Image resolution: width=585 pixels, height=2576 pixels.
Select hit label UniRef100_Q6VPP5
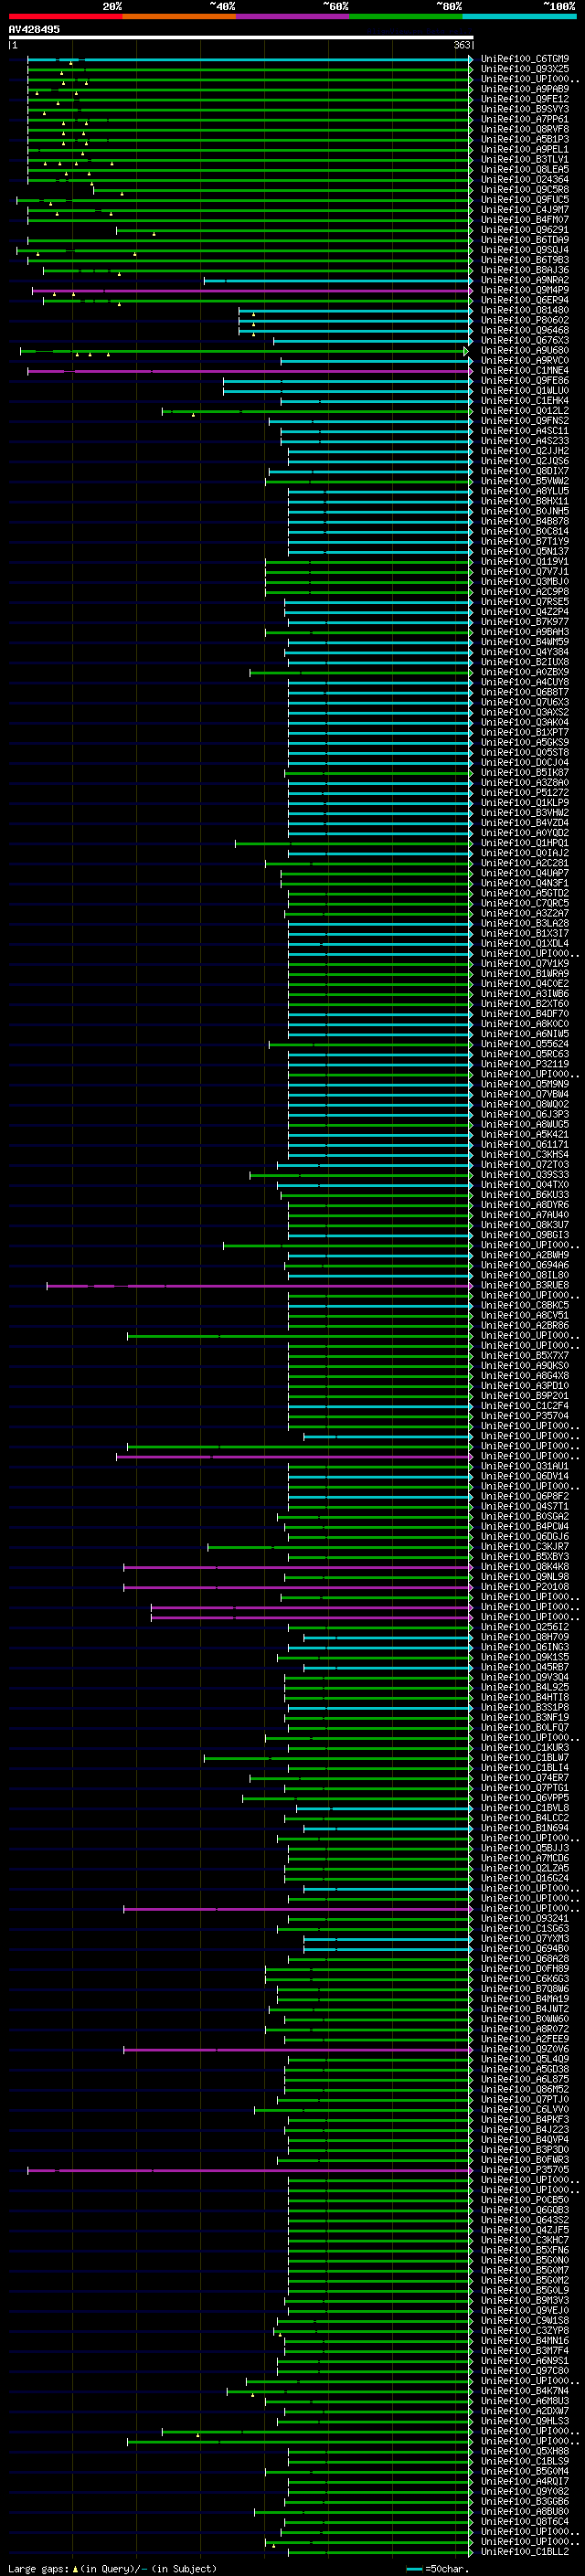click(524, 1798)
